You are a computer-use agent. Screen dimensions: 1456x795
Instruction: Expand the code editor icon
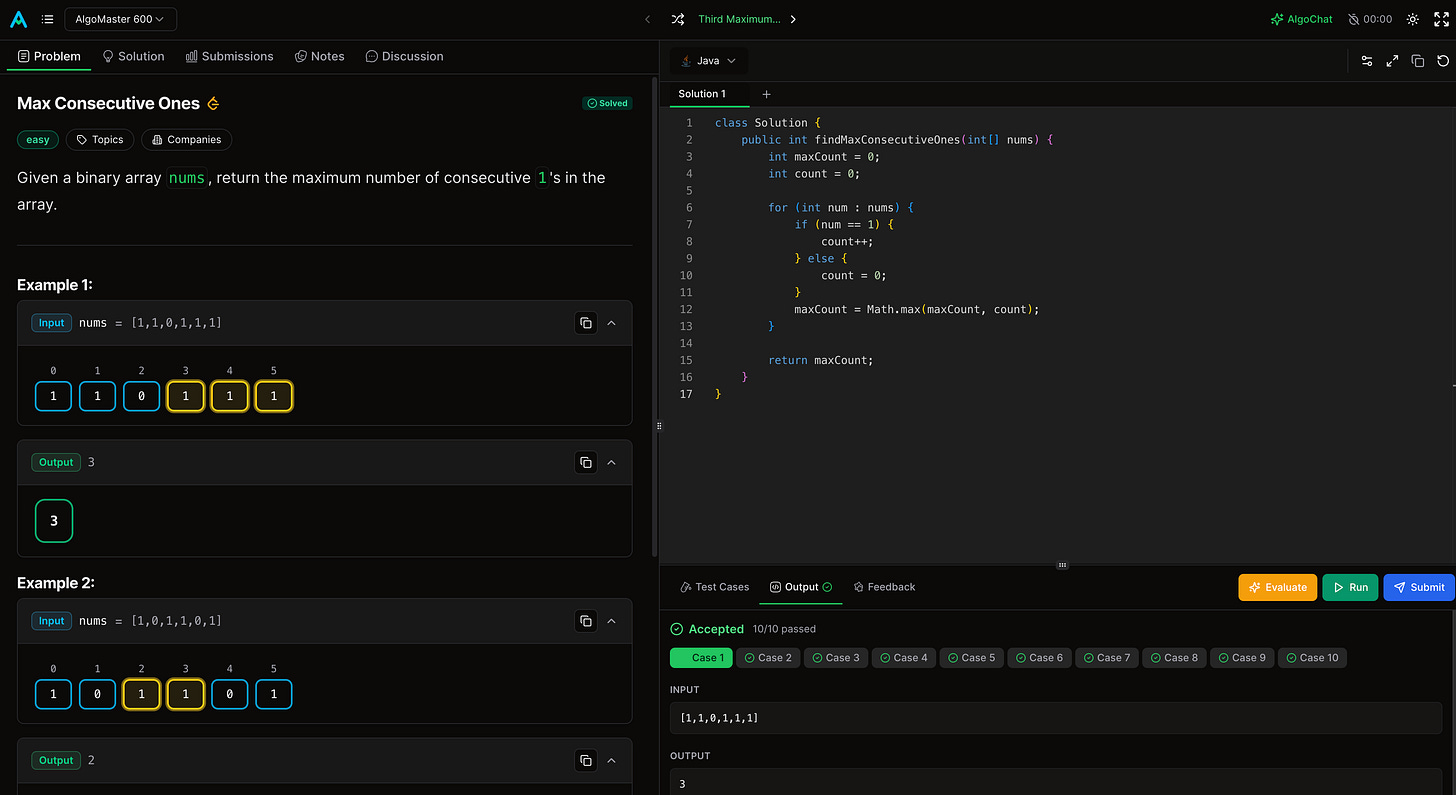point(1392,61)
